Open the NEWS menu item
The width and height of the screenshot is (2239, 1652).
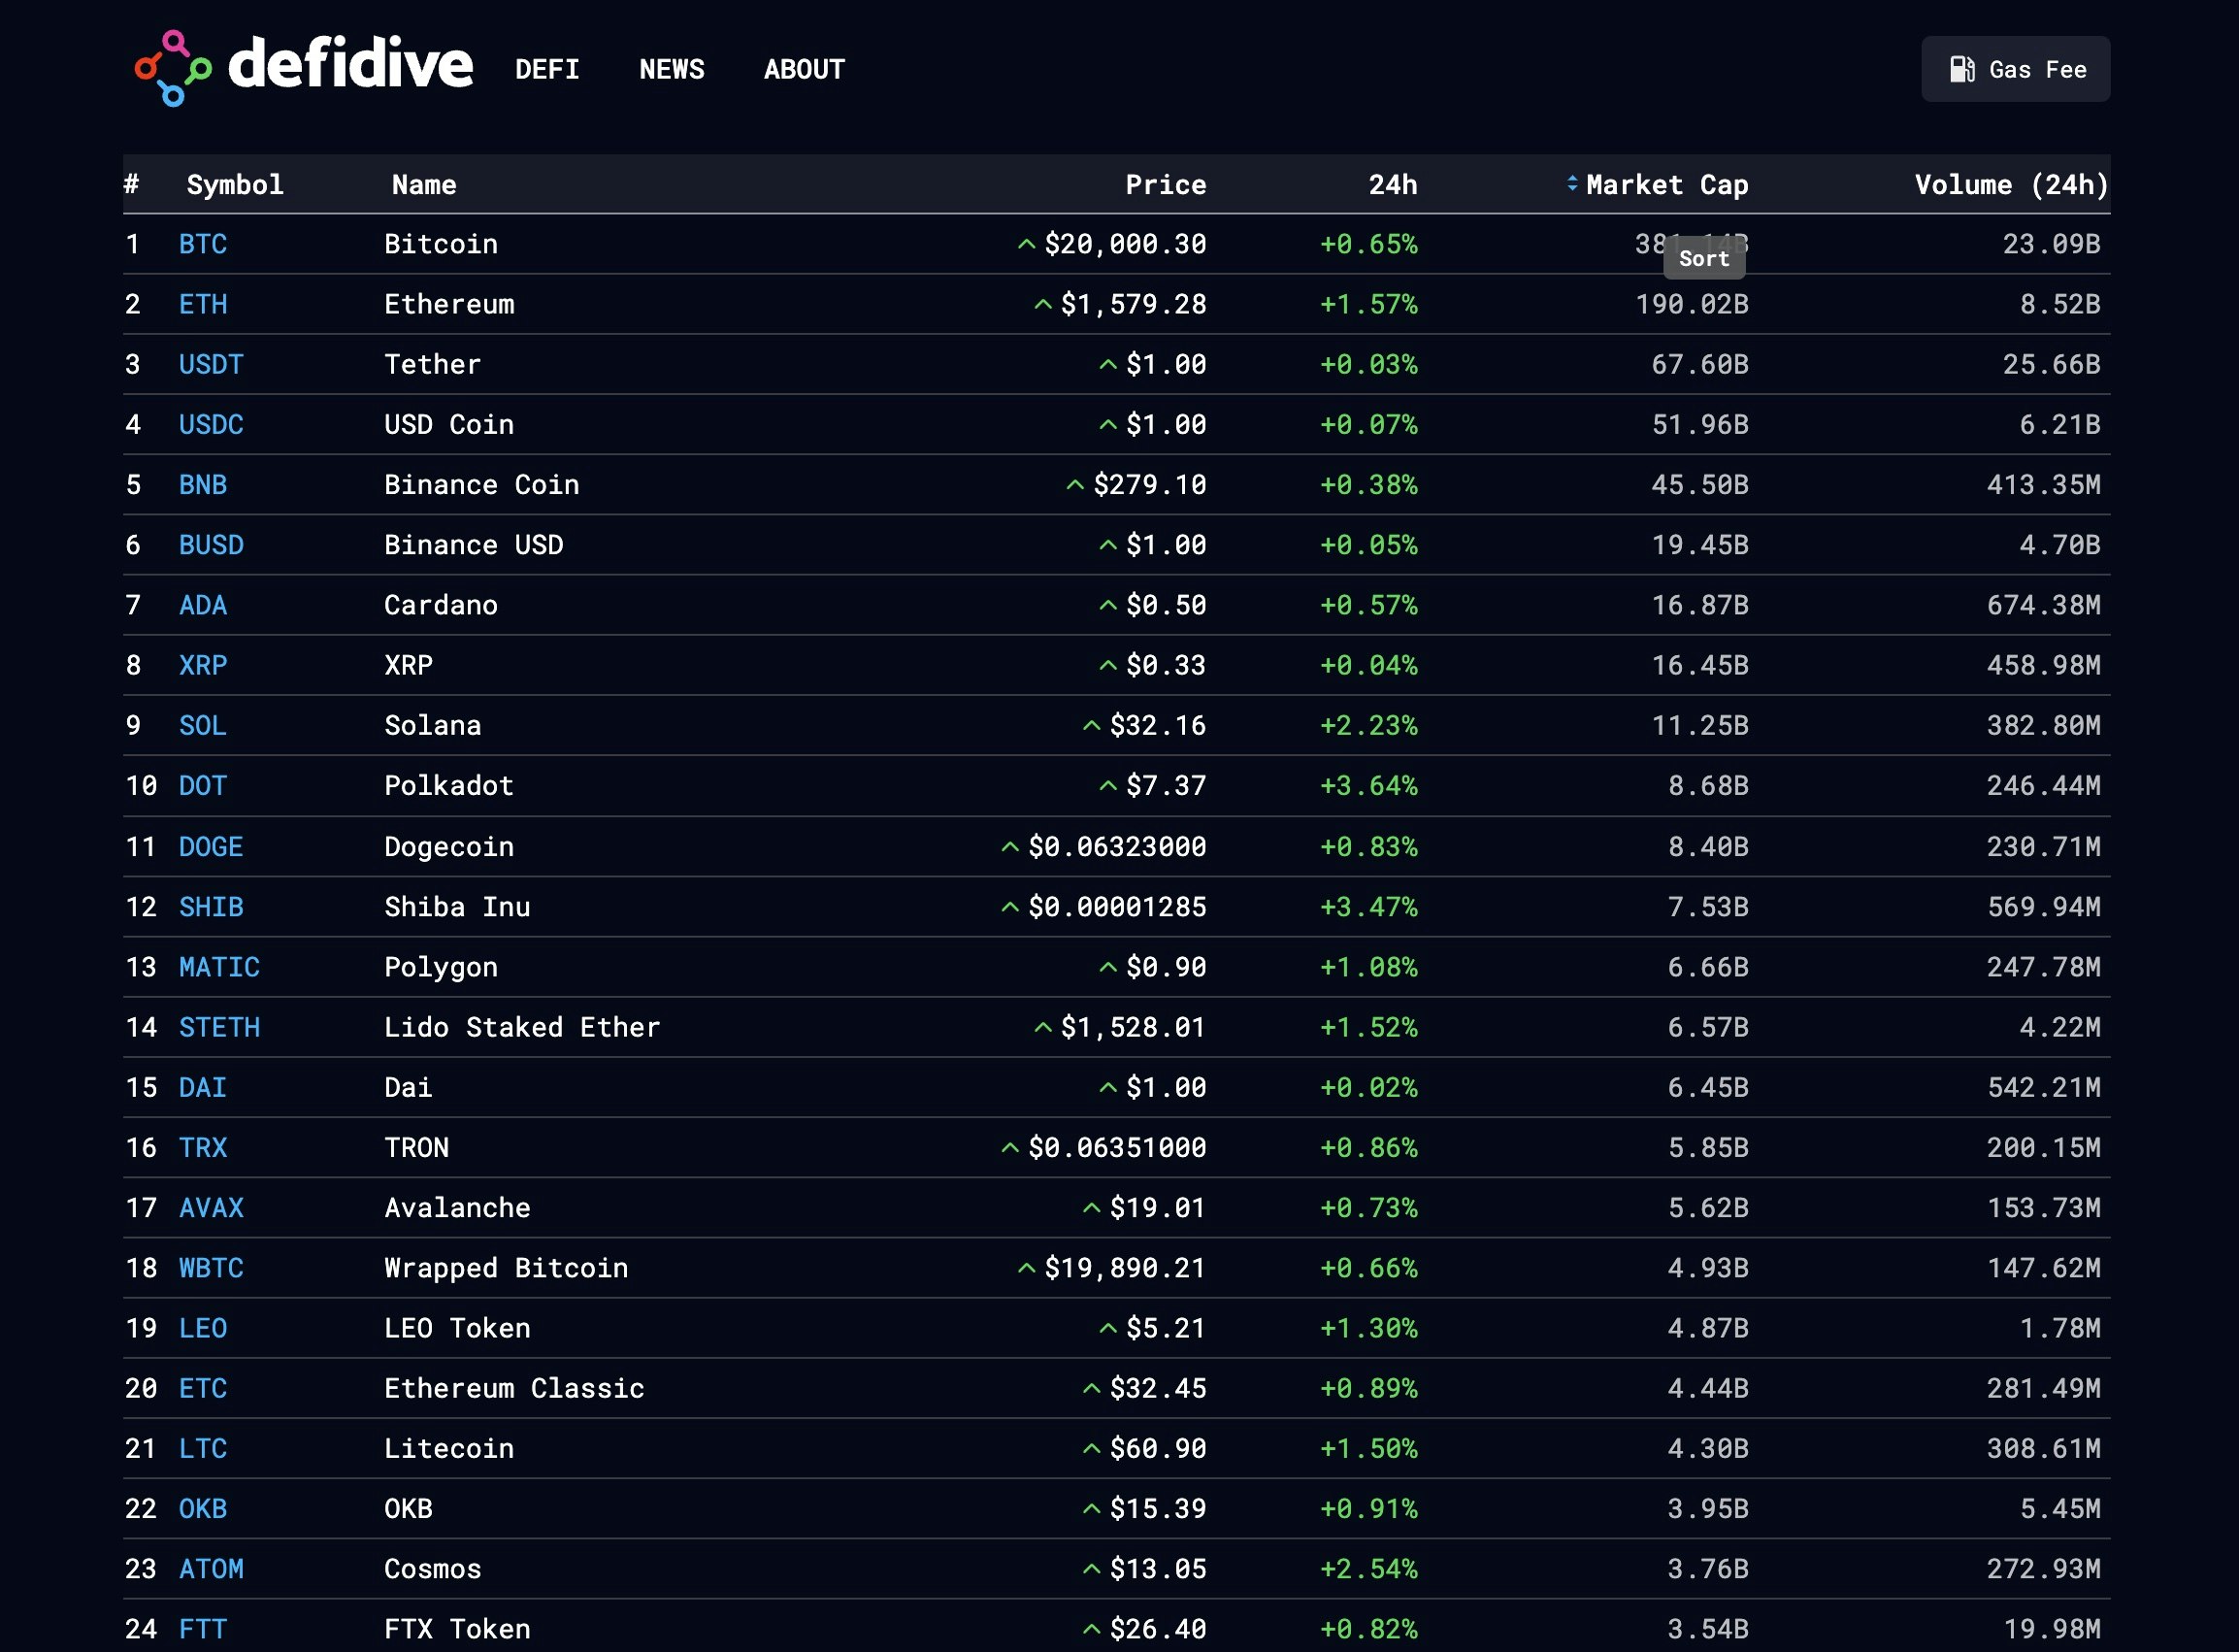(x=671, y=69)
